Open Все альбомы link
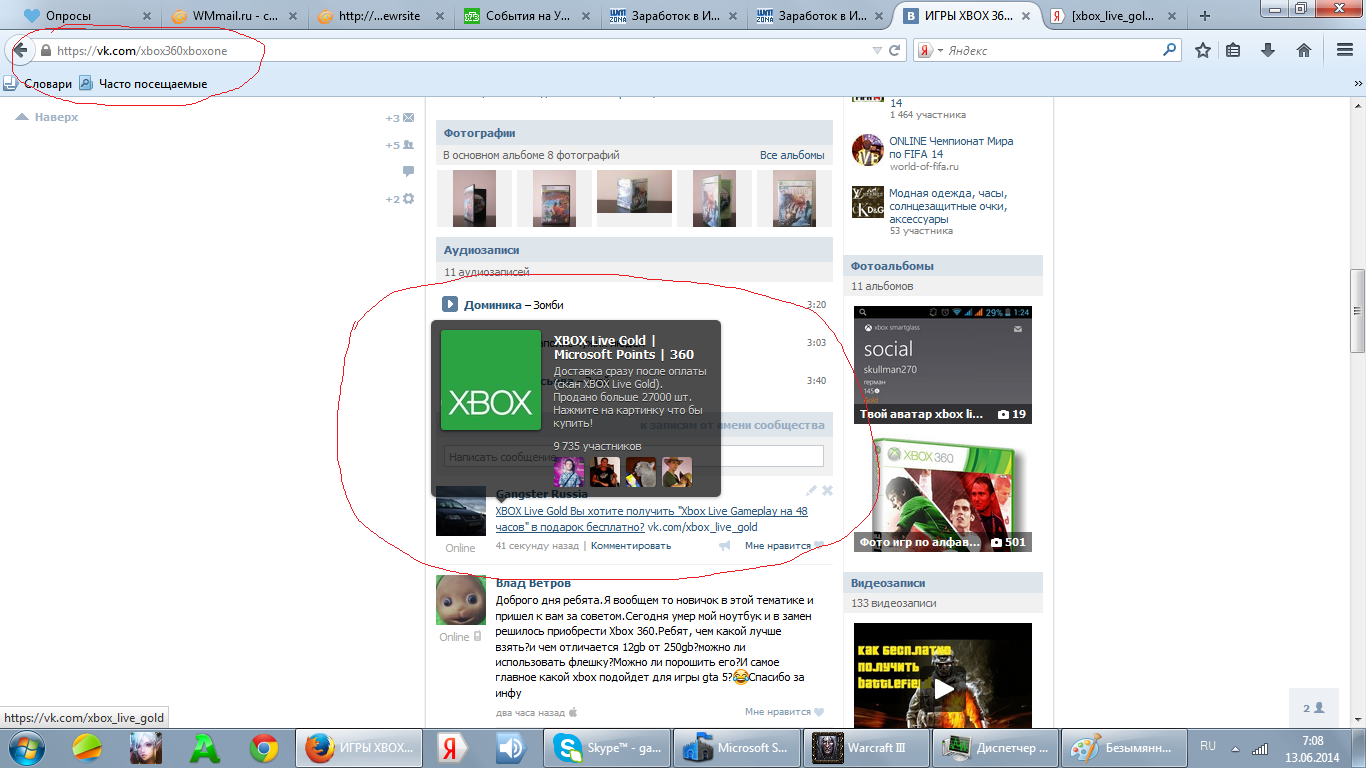This screenshot has width=1366, height=768. pos(792,155)
